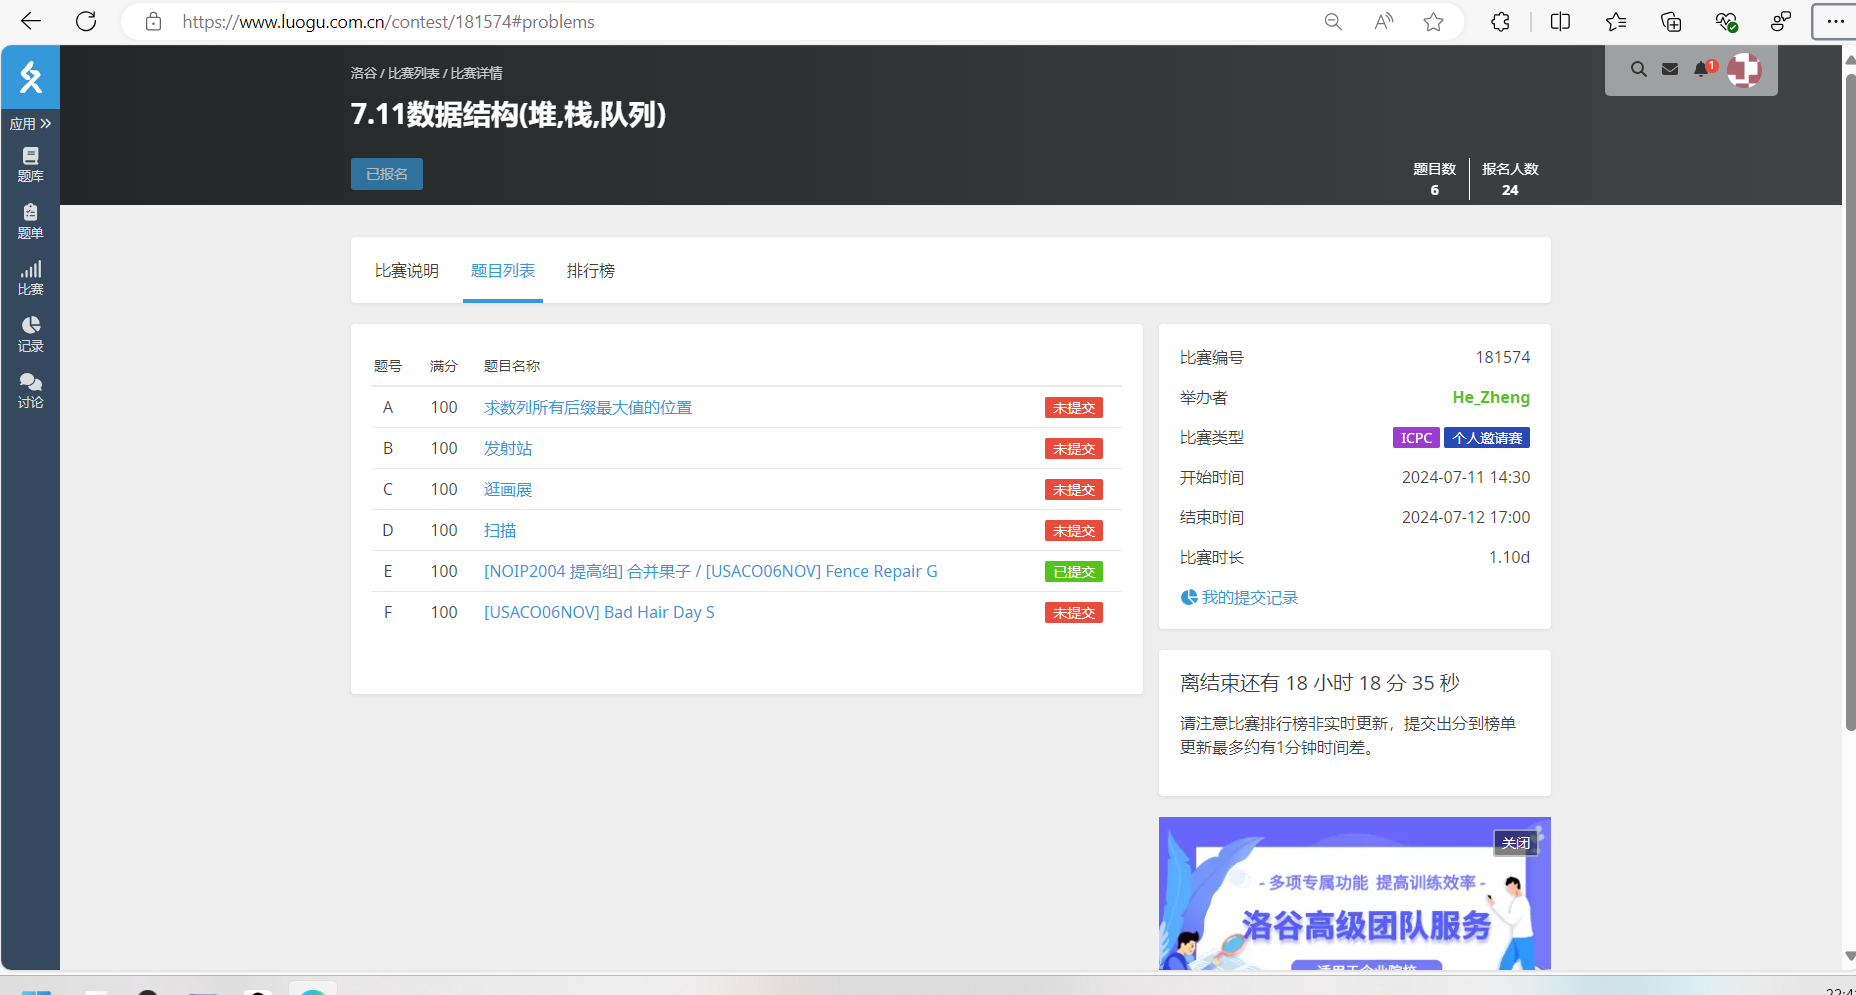
Task: Open the 题库 problem library icon
Action: click(x=31, y=164)
